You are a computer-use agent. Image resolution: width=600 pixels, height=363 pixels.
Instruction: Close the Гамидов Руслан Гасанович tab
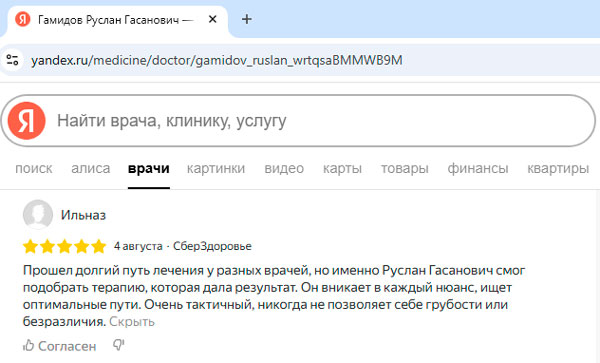click(212, 19)
